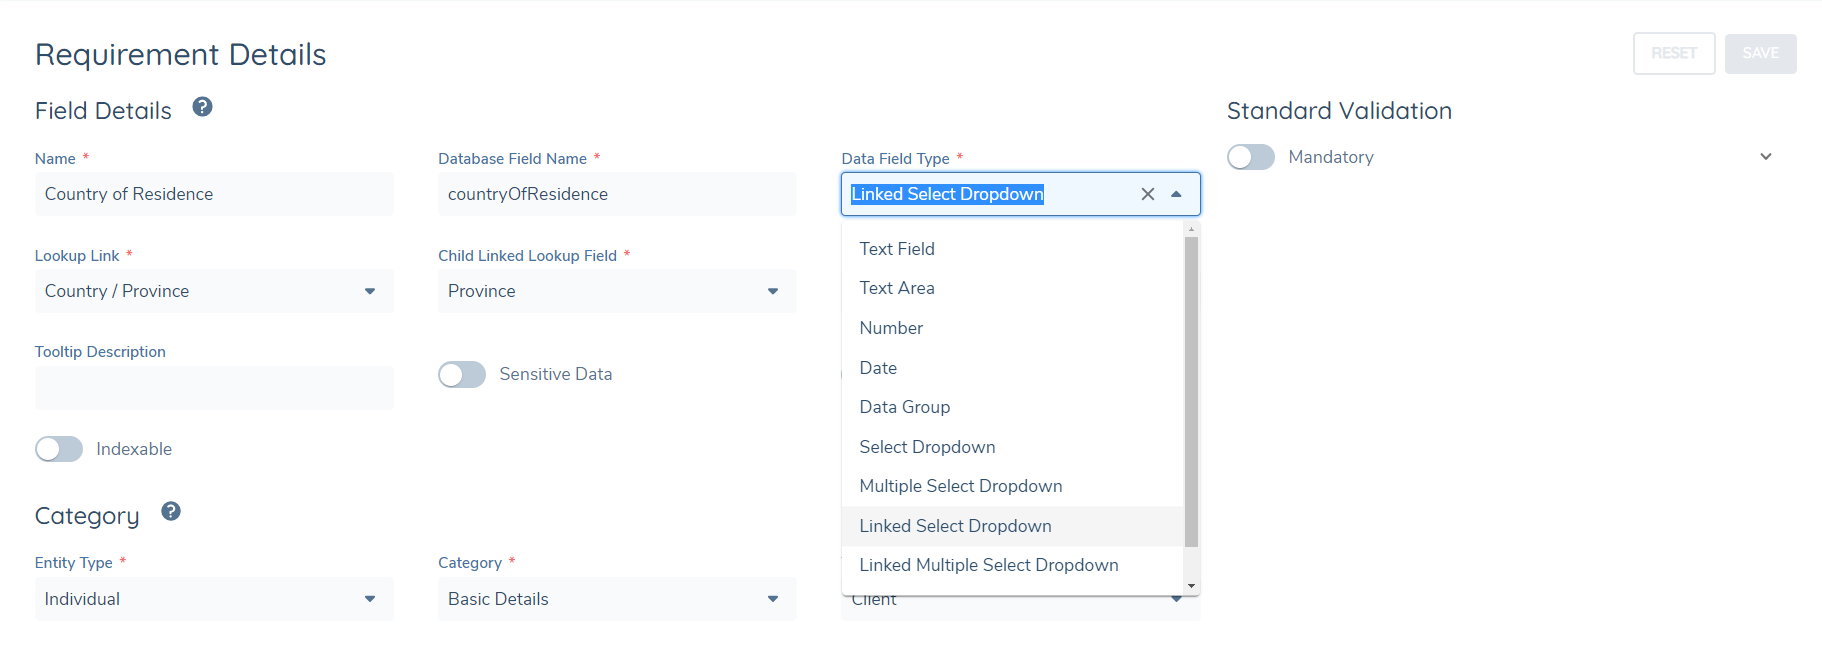This screenshot has height=651, width=1822.
Task: Pick the Date option in list
Action: click(878, 368)
